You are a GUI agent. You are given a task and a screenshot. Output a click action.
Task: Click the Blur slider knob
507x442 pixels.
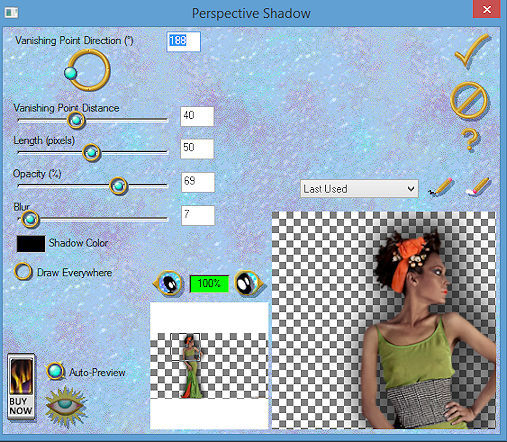tap(30, 219)
